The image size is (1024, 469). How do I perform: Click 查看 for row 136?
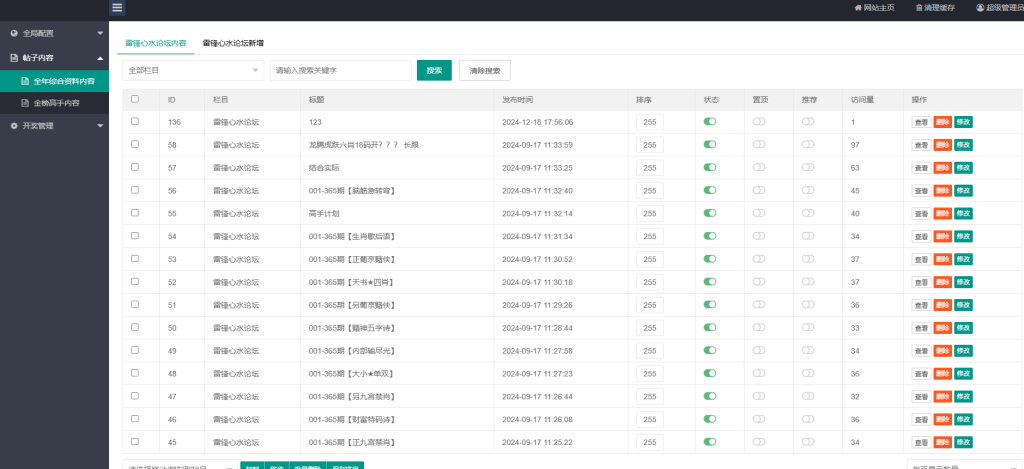(x=921, y=122)
